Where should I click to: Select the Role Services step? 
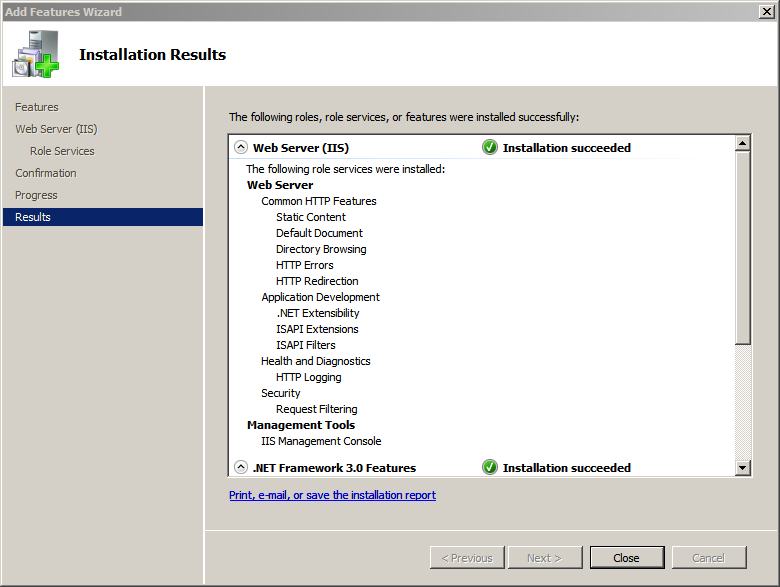(62, 151)
